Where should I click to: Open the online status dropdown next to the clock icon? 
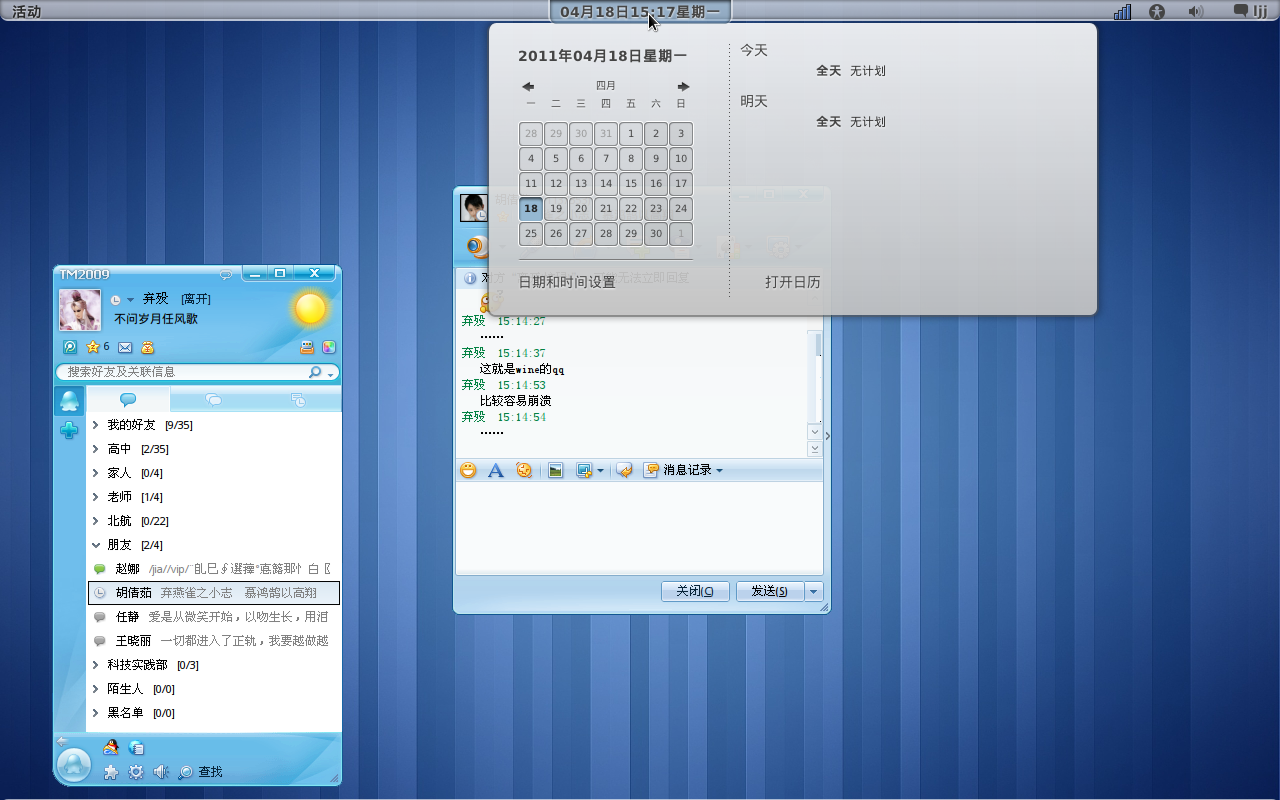(130, 300)
